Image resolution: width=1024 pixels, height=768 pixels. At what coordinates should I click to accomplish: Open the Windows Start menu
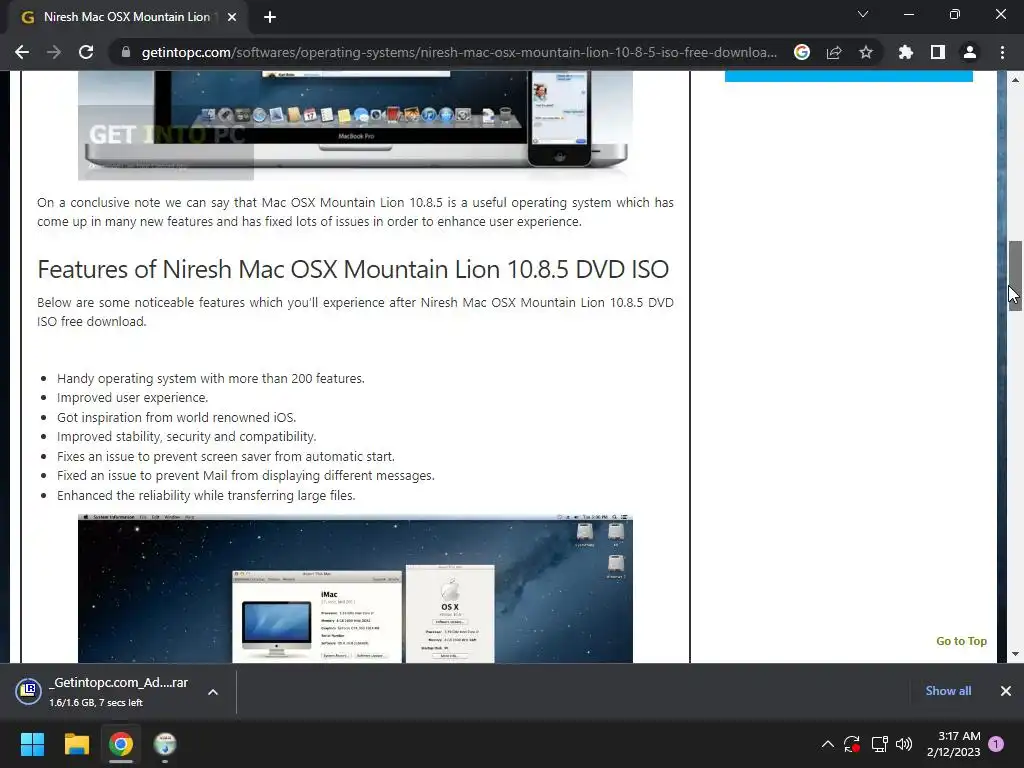[x=32, y=744]
